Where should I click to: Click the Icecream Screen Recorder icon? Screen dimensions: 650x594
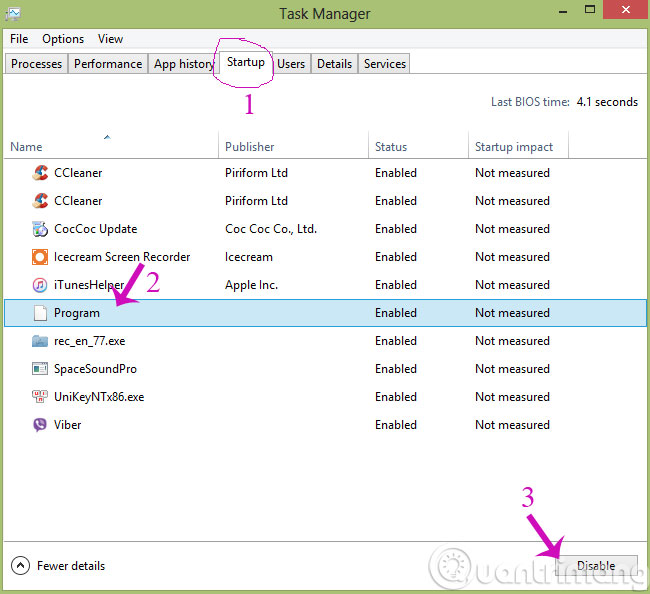coord(40,257)
